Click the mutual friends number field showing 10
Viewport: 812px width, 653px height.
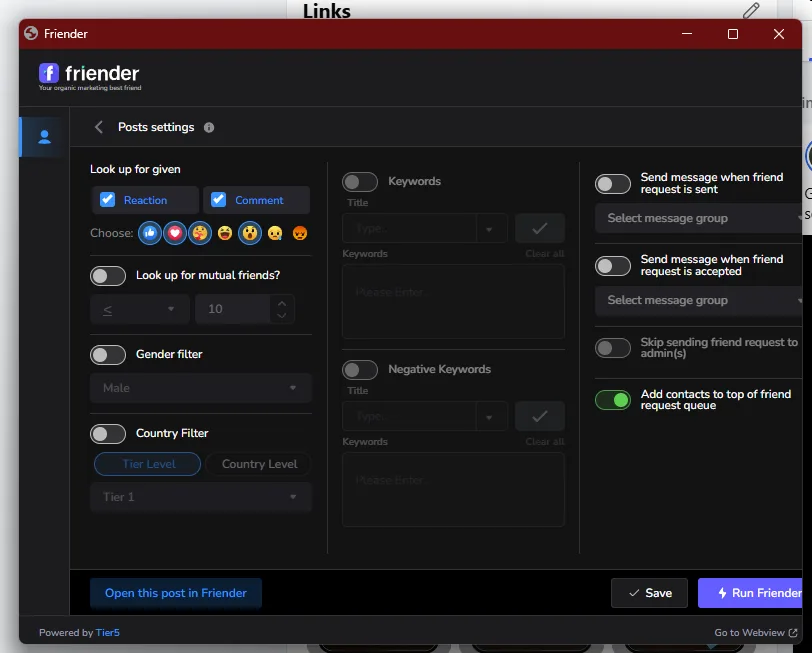pos(233,309)
